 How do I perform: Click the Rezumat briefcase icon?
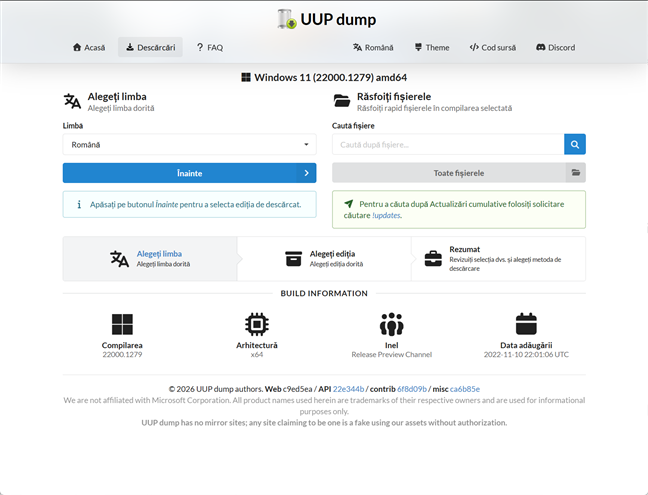[433, 259]
